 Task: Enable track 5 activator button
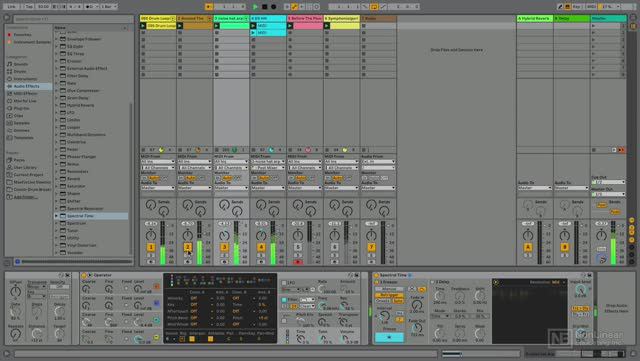[x=298, y=247]
